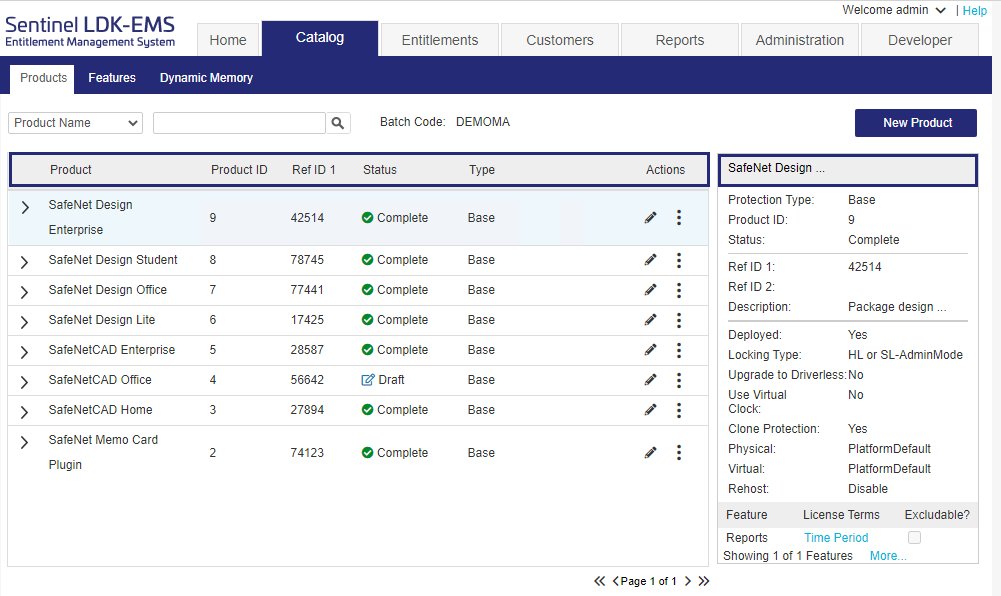Go to the first page using double arrow

coord(599,581)
